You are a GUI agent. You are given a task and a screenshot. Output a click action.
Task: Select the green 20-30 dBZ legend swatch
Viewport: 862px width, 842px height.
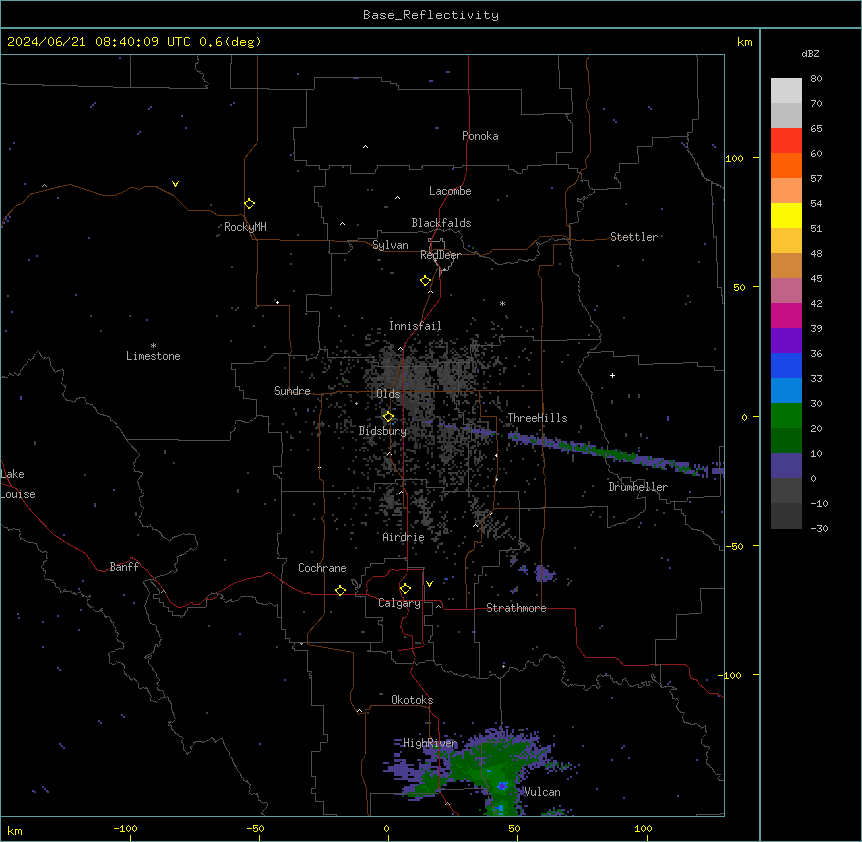[x=786, y=416]
